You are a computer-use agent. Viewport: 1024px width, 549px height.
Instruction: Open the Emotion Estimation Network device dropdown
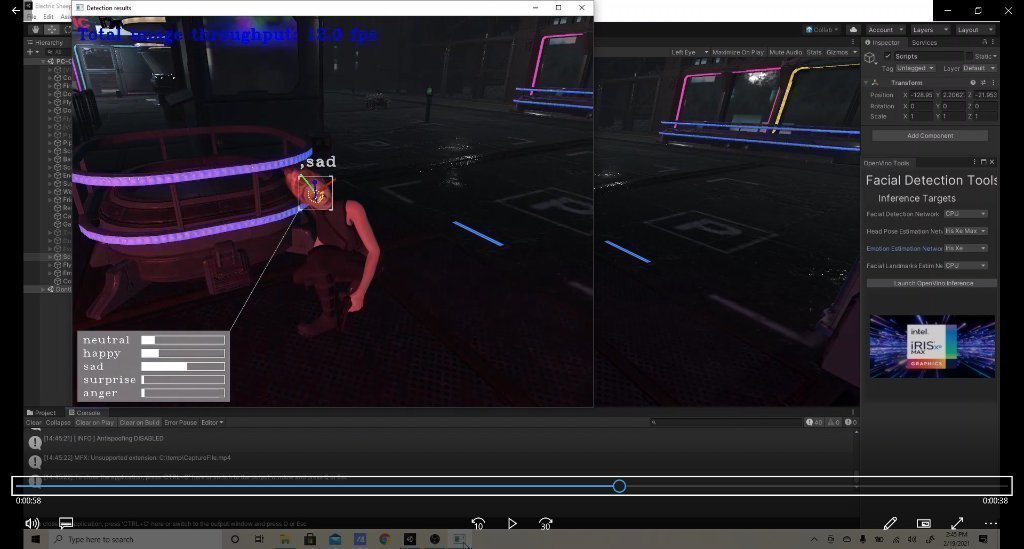point(966,248)
